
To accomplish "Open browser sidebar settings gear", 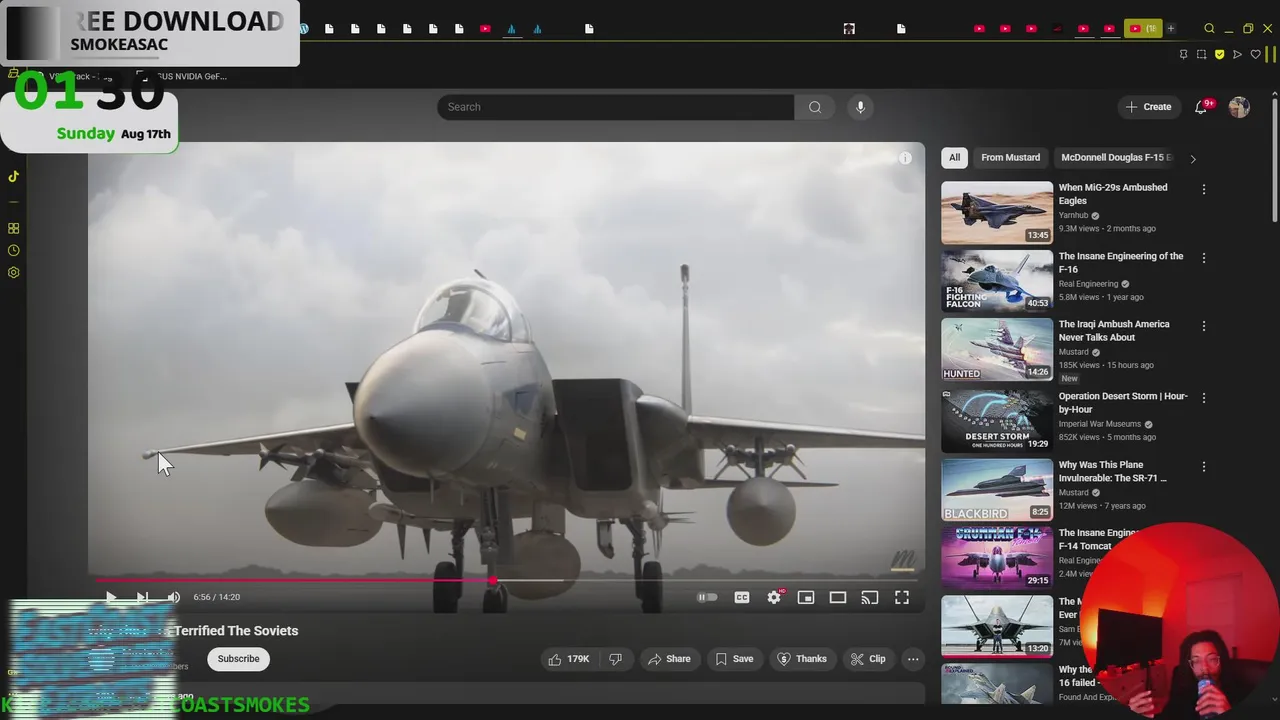I will 14,272.
